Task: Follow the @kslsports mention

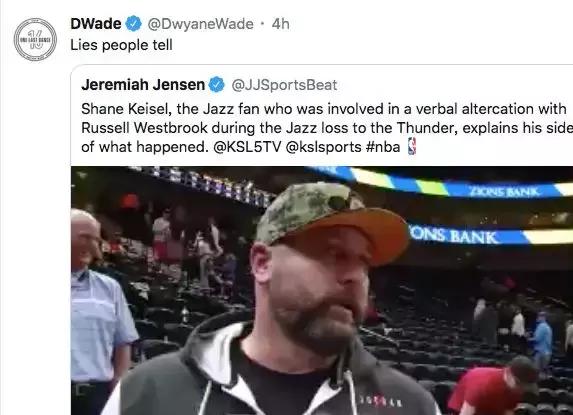Action: point(323,147)
